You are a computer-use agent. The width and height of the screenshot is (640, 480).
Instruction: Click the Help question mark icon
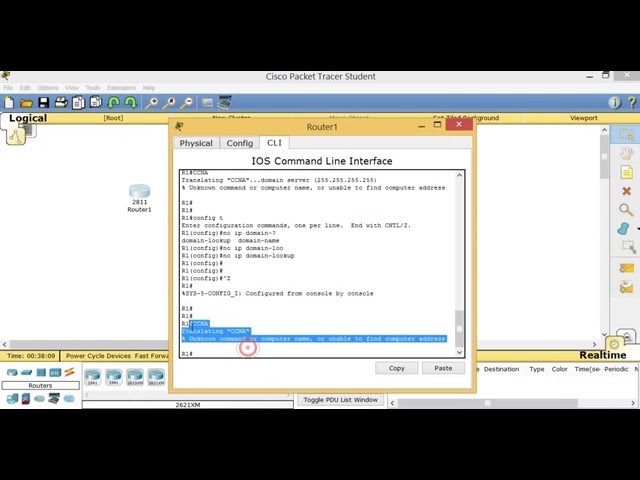click(x=632, y=102)
